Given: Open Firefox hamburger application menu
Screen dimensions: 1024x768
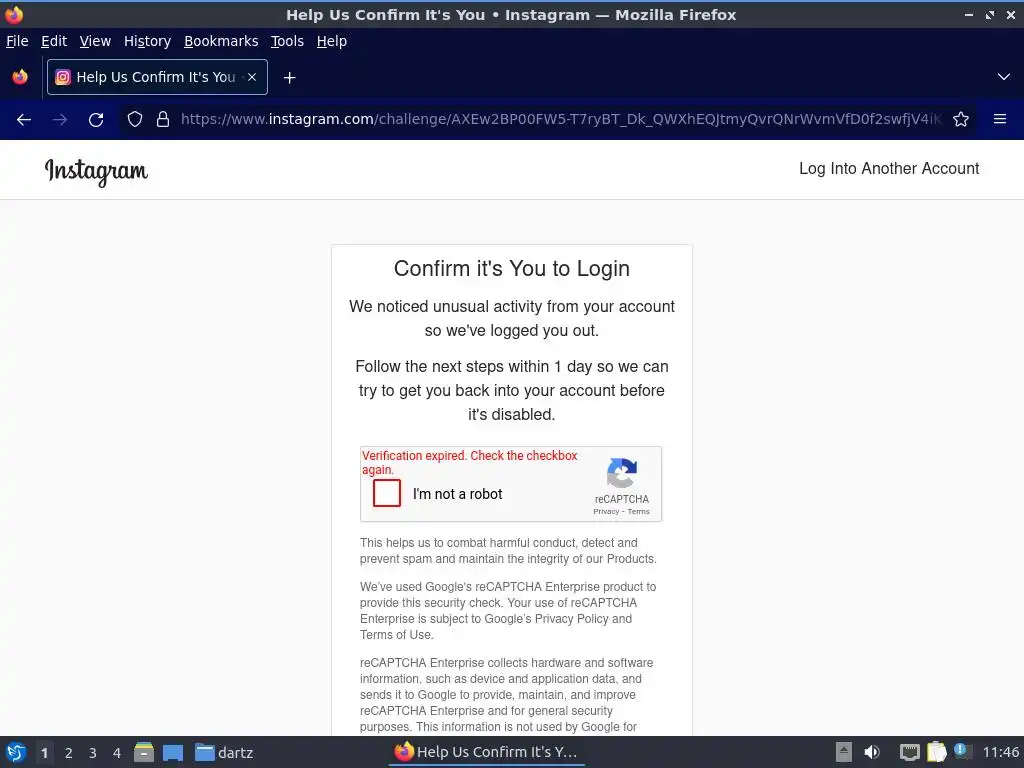Looking at the screenshot, I should click(999, 119).
